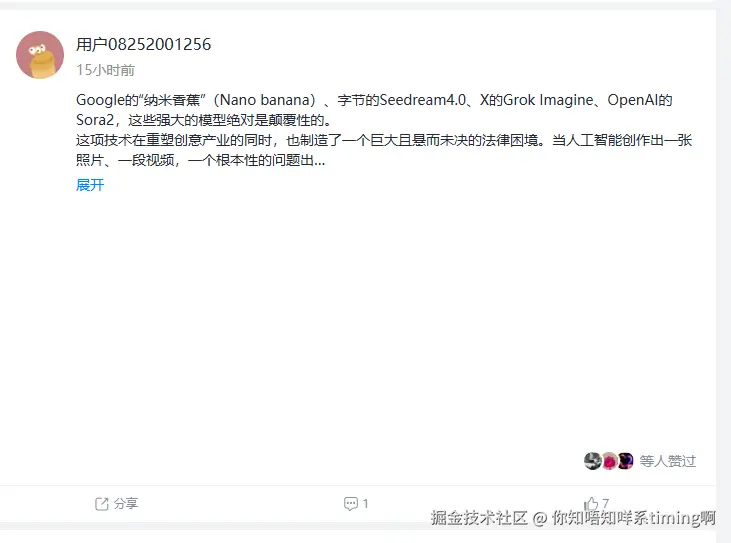Open the comment bubble icon
731x543 pixels.
[x=351, y=504]
